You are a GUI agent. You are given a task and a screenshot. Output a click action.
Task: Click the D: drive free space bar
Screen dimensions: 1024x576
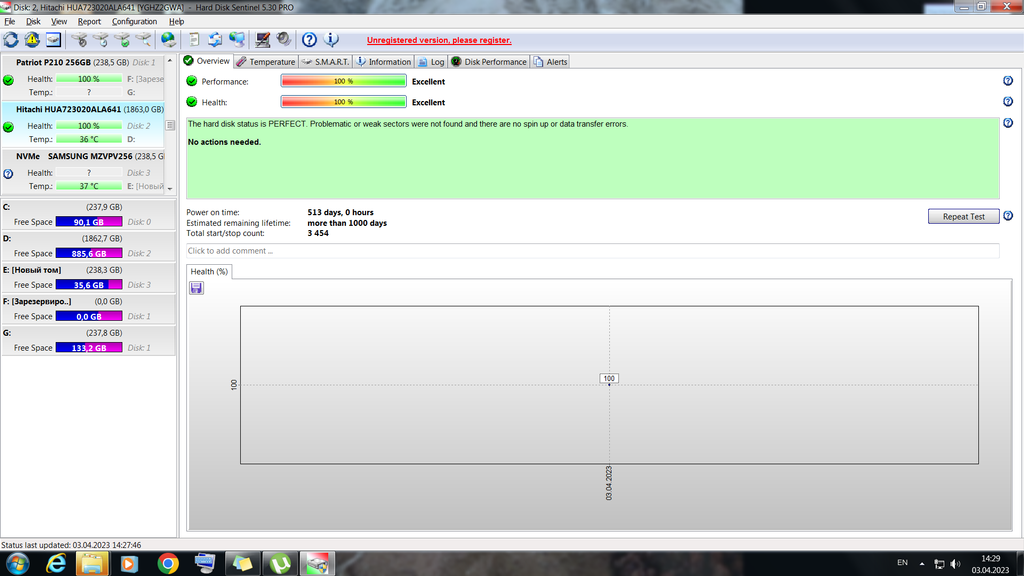[x=89, y=253]
